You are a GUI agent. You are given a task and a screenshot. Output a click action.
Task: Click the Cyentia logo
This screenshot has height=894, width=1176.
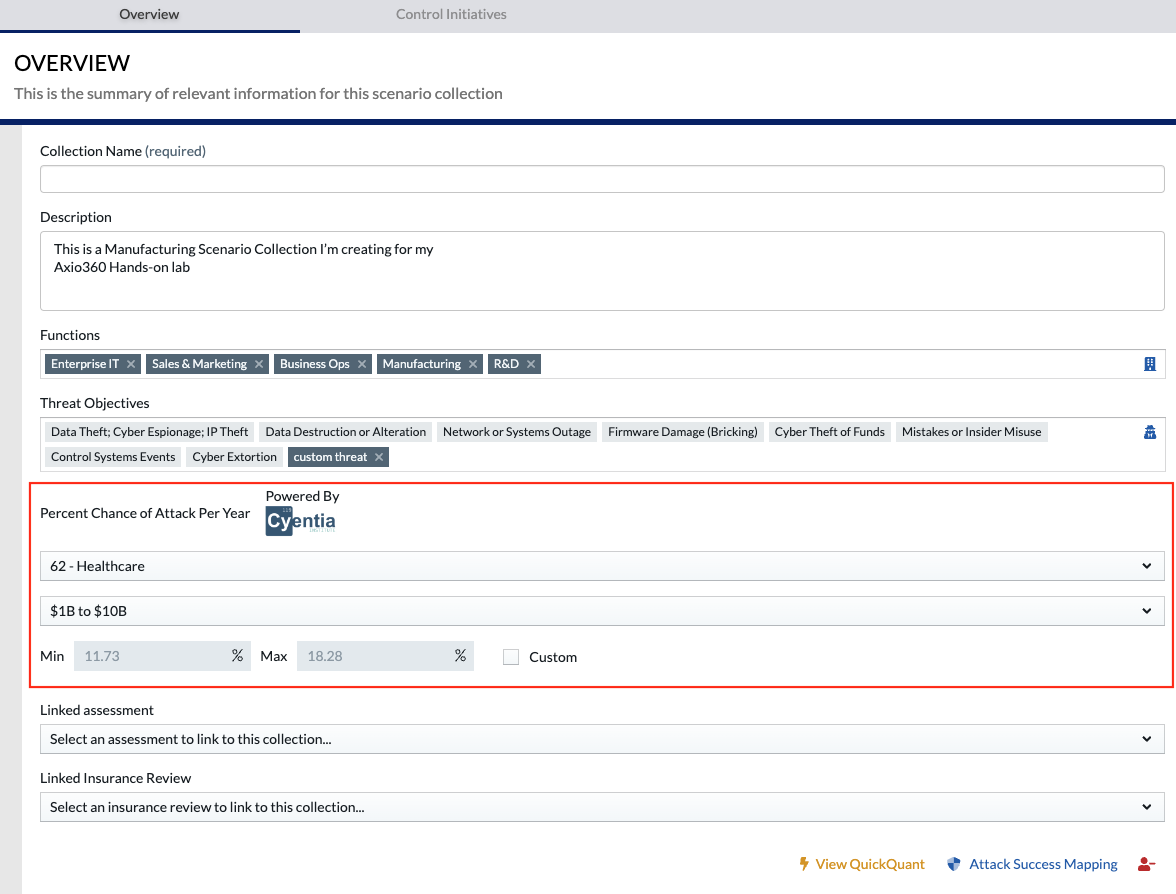tap(301, 520)
